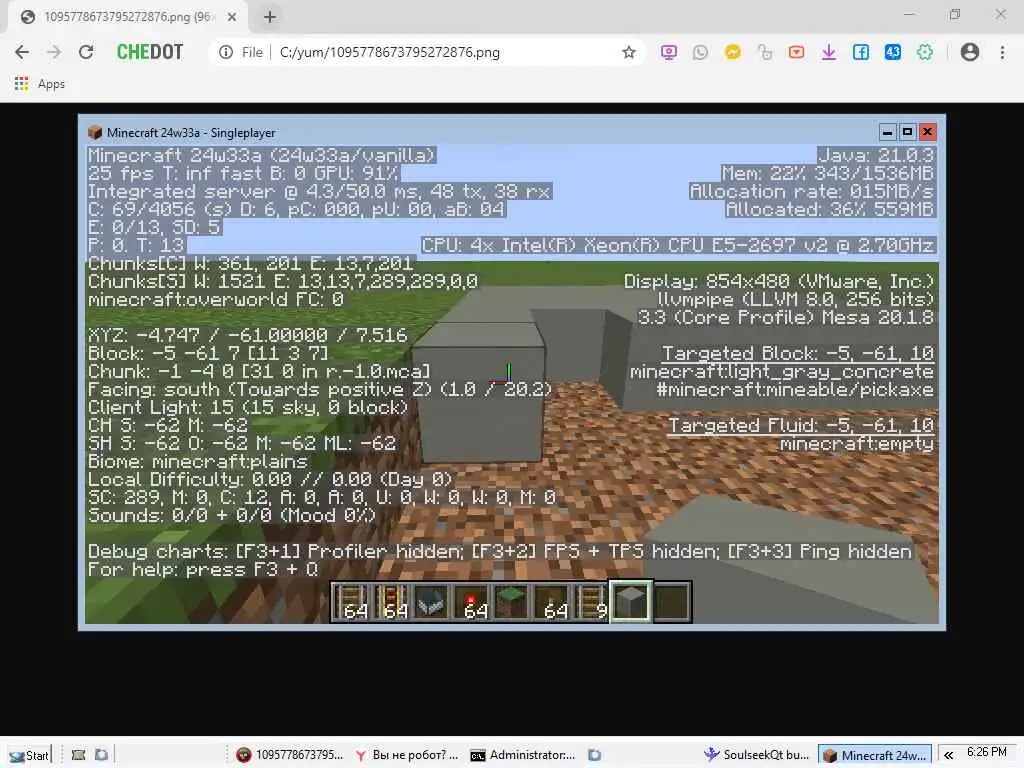1024x768 pixels.
Task: Open the green gear extension icon
Action: [925, 52]
